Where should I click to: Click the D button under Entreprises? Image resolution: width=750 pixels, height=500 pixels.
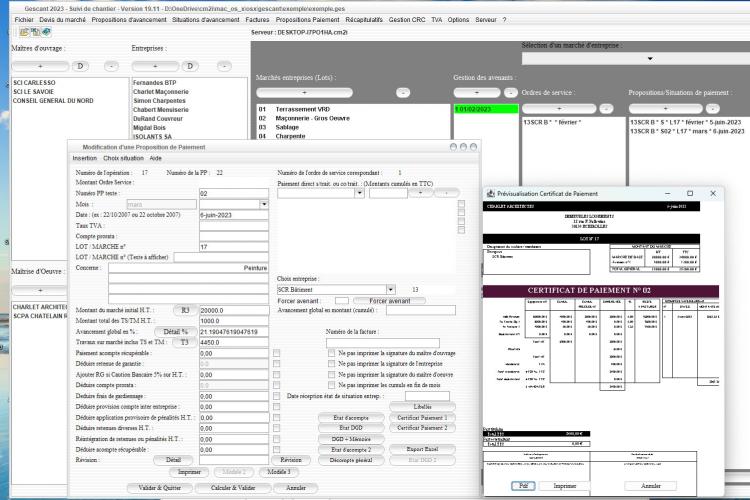coord(190,66)
